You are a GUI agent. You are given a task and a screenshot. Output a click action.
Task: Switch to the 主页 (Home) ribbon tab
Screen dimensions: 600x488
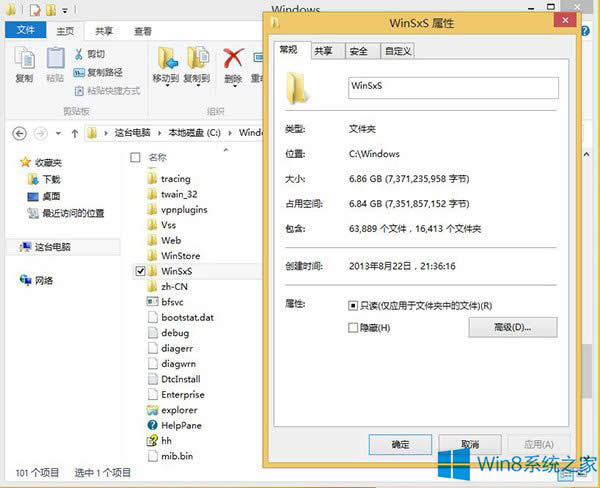(65, 31)
